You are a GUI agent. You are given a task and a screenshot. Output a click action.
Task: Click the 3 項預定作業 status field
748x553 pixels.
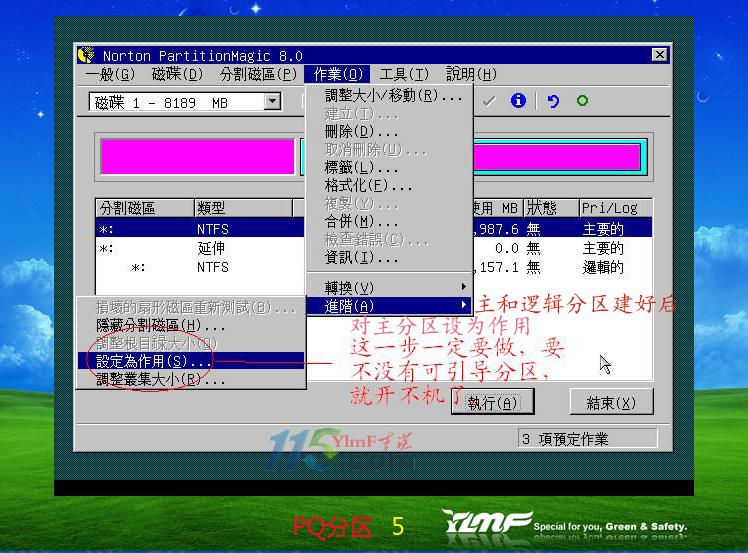point(588,438)
